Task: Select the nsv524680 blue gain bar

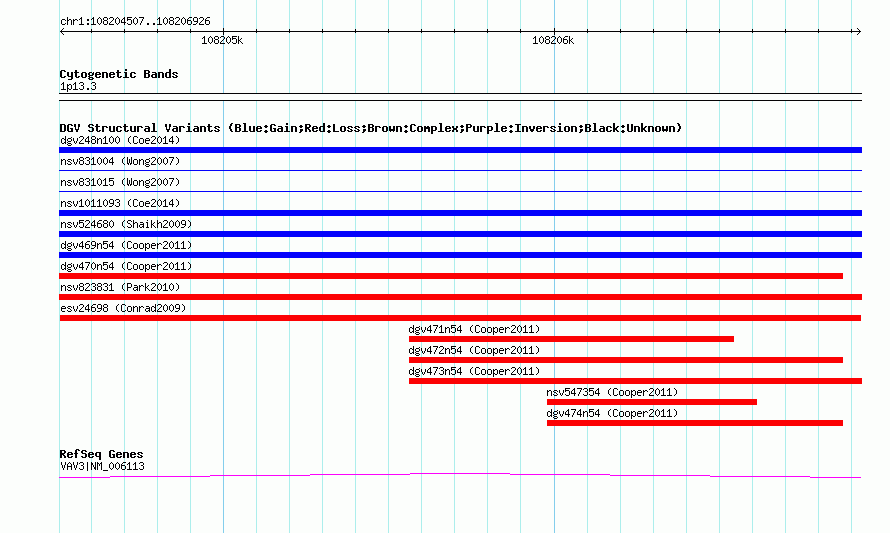Action: point(460,234)
